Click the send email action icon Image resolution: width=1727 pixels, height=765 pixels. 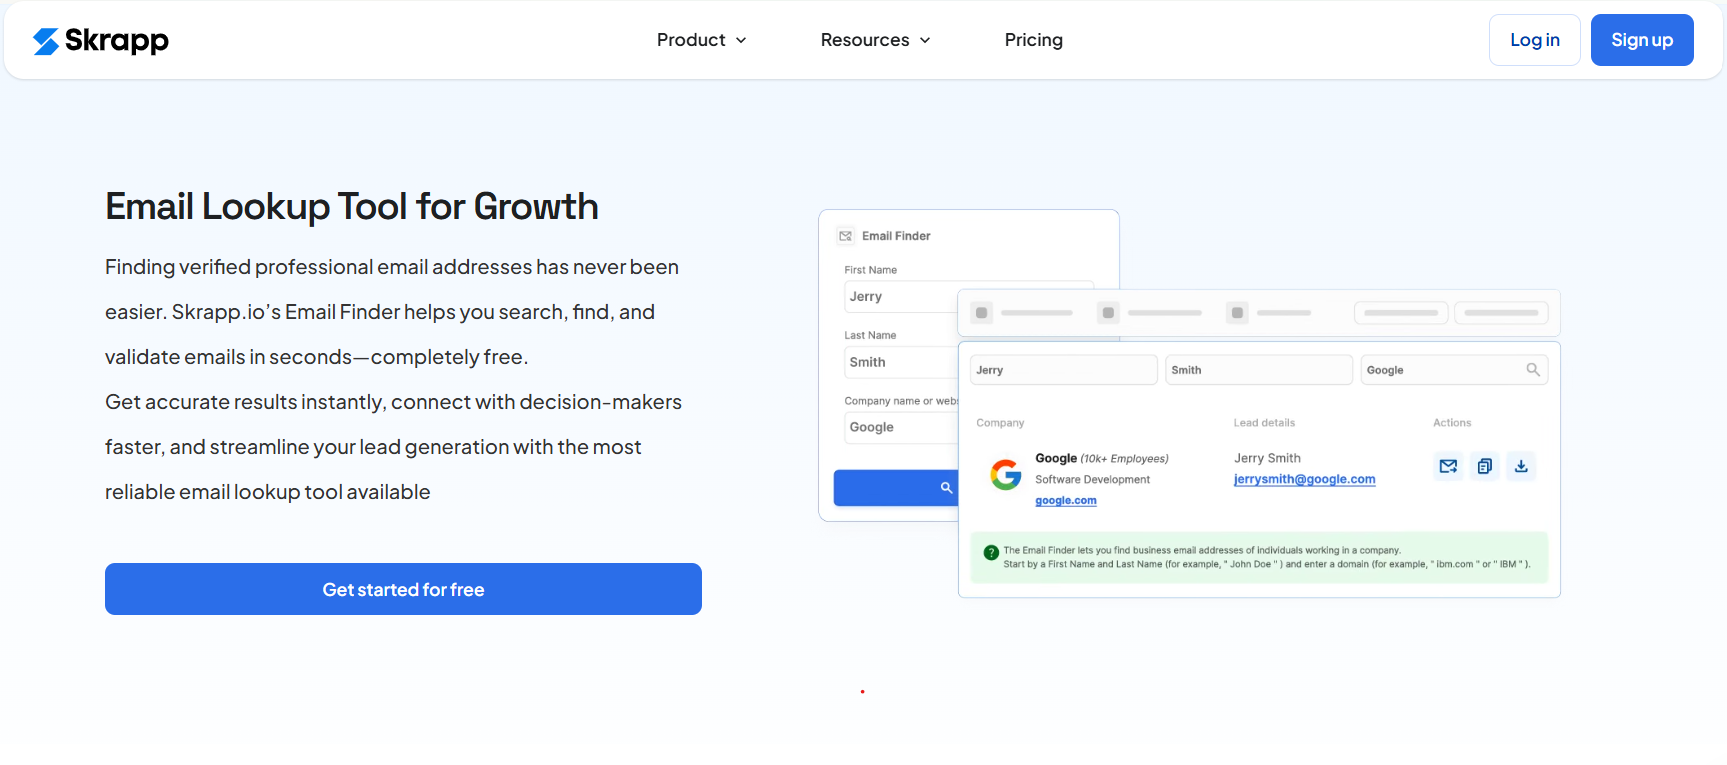(x=1448, y=466)
